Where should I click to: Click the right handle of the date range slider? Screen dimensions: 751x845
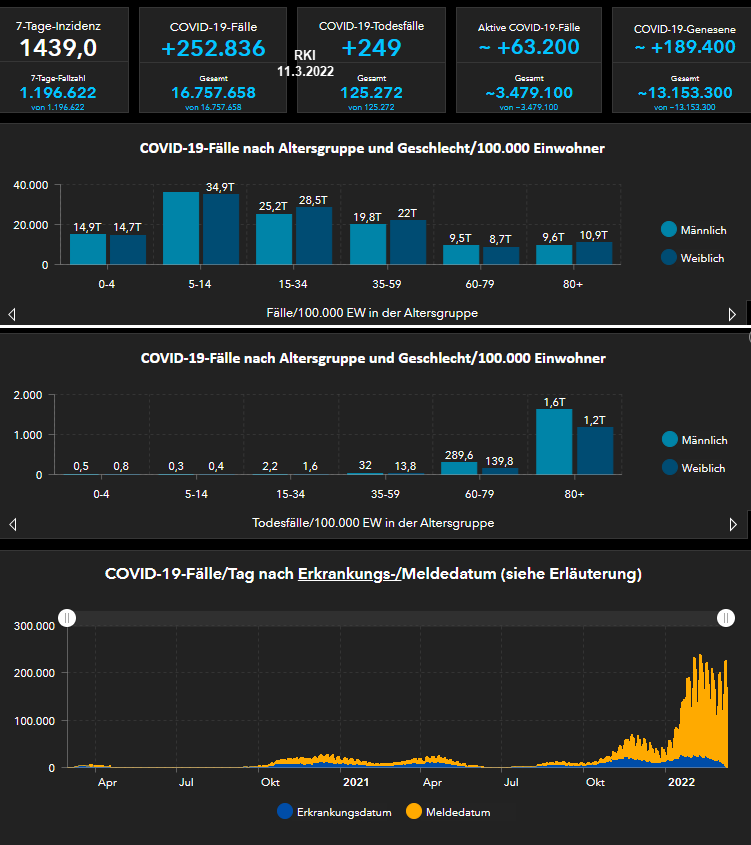(x=726, y=619)
